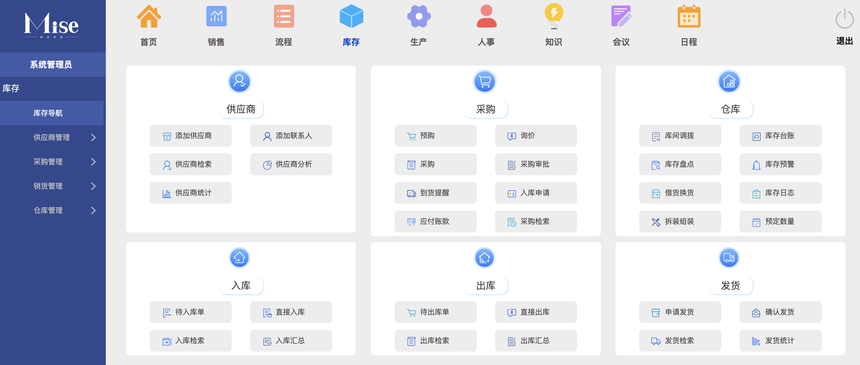Open the 生产 production gear icon
This screenshot has width=860, height=365.
pos(418,16)
